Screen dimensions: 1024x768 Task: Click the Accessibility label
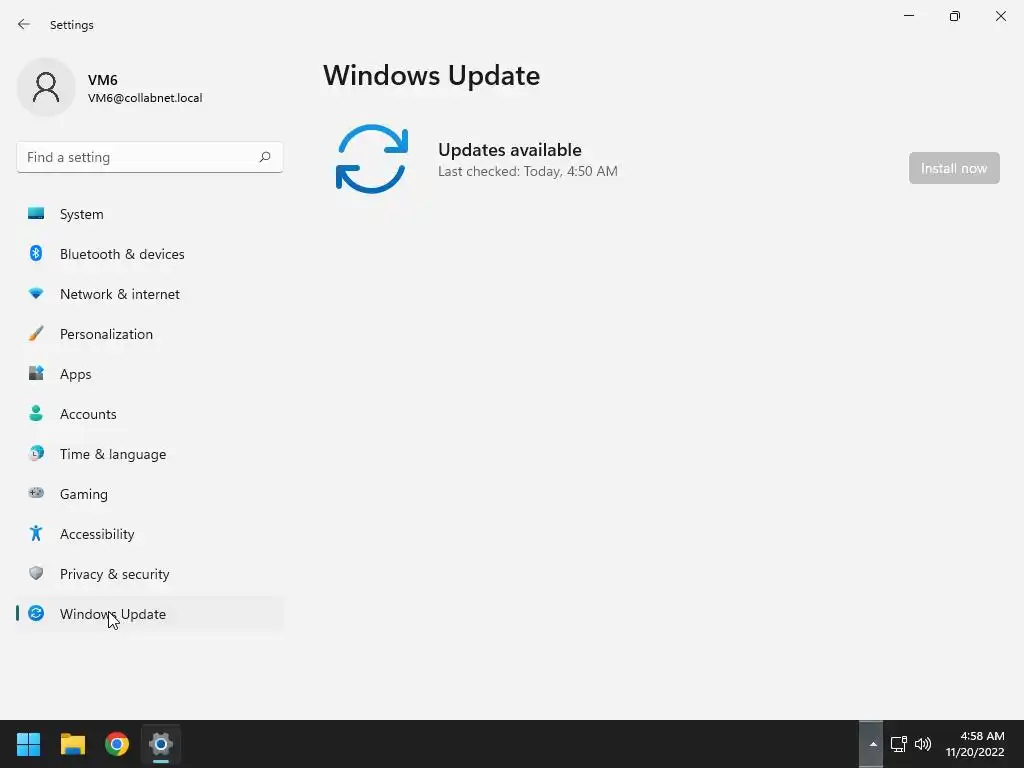click(x=97, y=534)
